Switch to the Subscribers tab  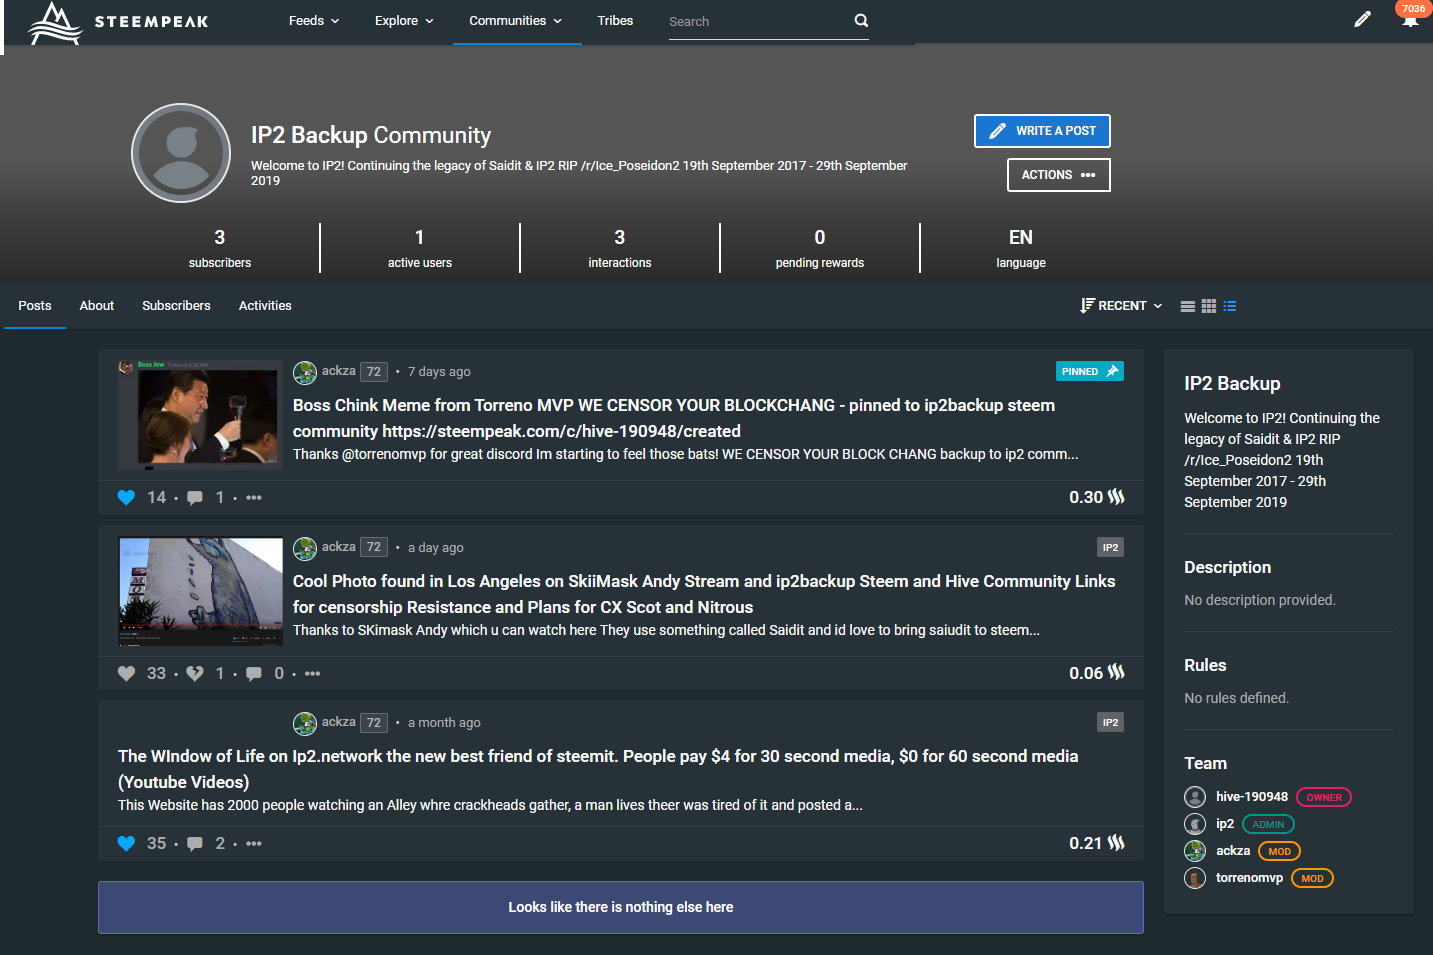176,306
